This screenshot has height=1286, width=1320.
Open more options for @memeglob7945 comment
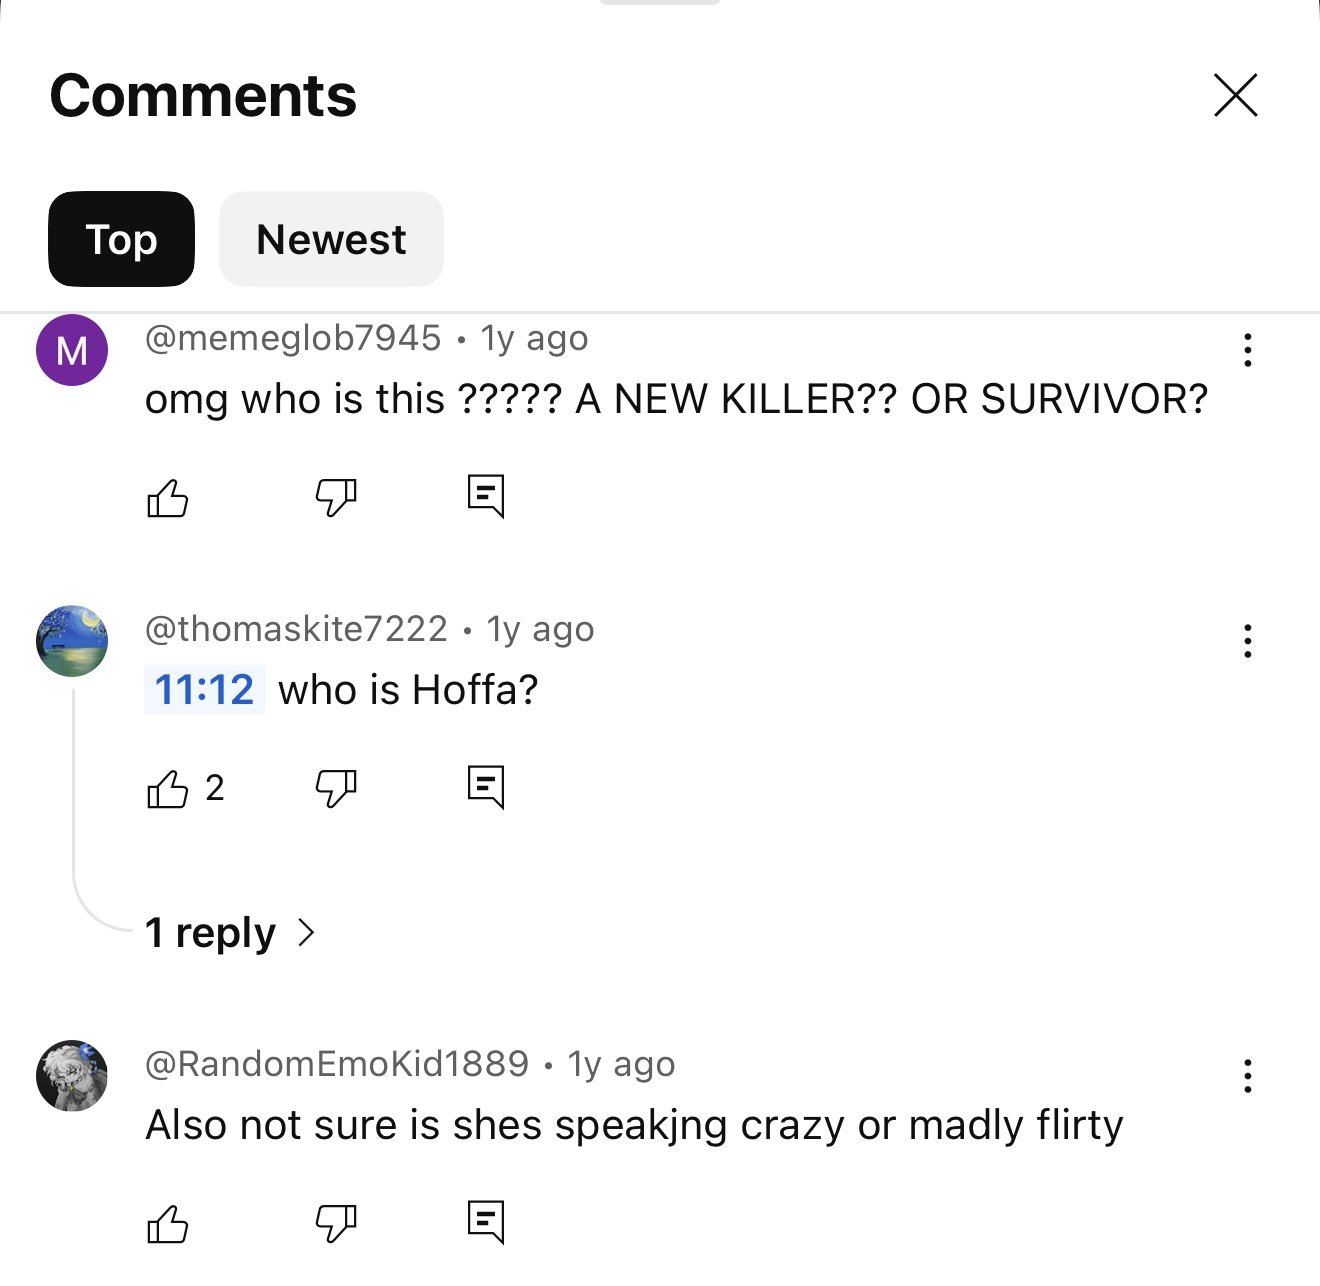pyautogui.click(x=1247, y=350)
